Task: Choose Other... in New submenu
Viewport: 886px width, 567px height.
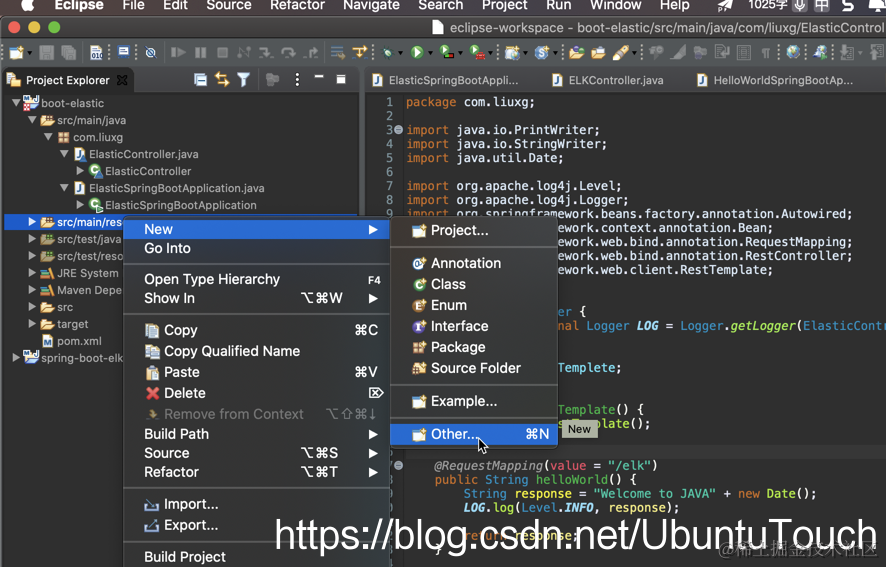Action: tap(474, 434)
